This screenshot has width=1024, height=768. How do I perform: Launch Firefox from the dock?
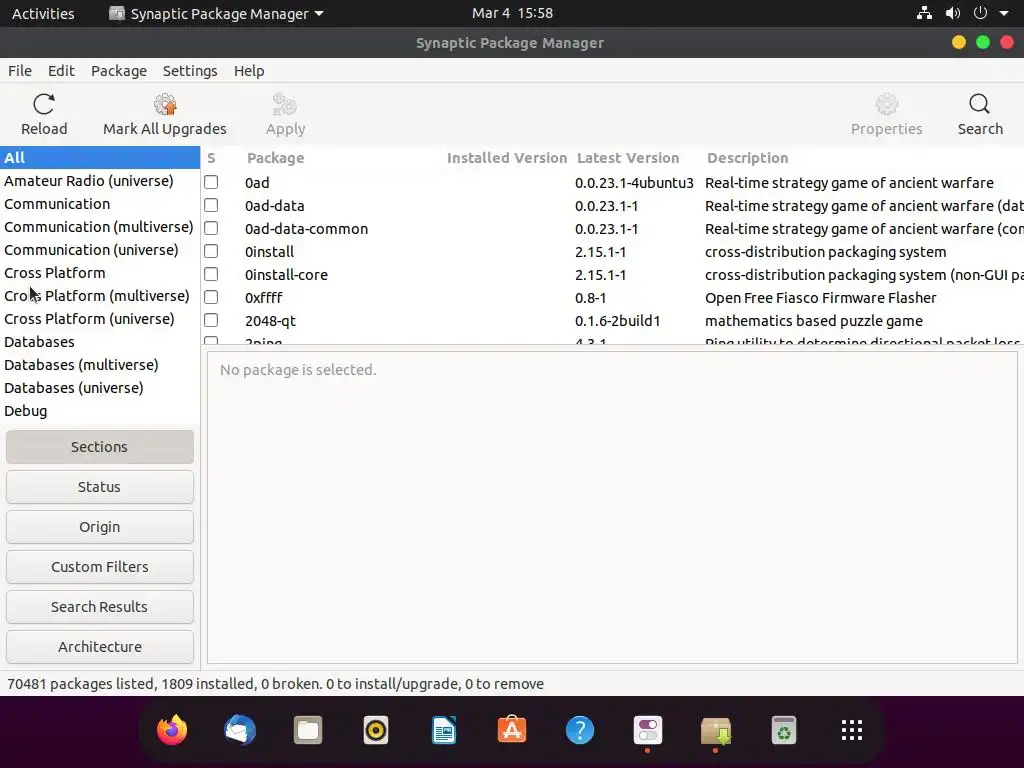pyautogui.click(x=172, y=730)
